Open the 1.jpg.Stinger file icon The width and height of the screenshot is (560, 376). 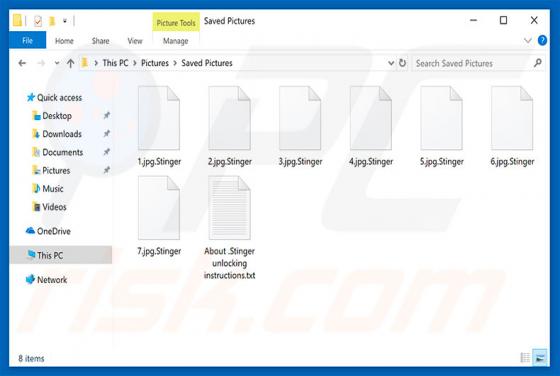159,118
